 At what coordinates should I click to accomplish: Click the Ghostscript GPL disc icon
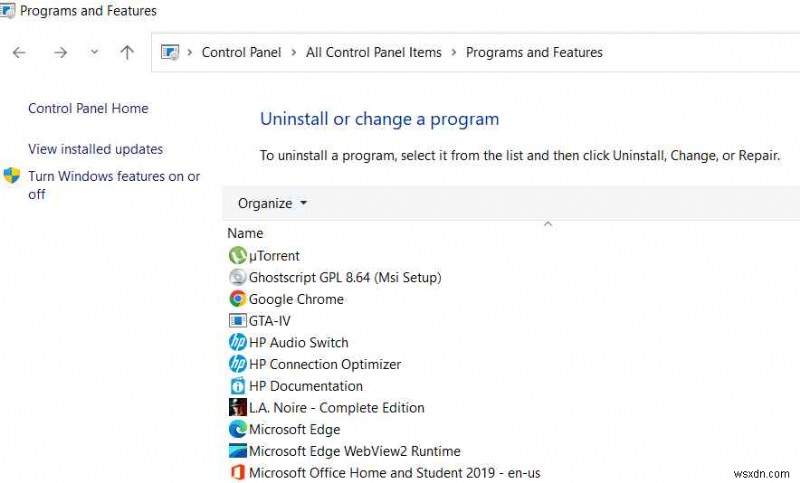238,277
